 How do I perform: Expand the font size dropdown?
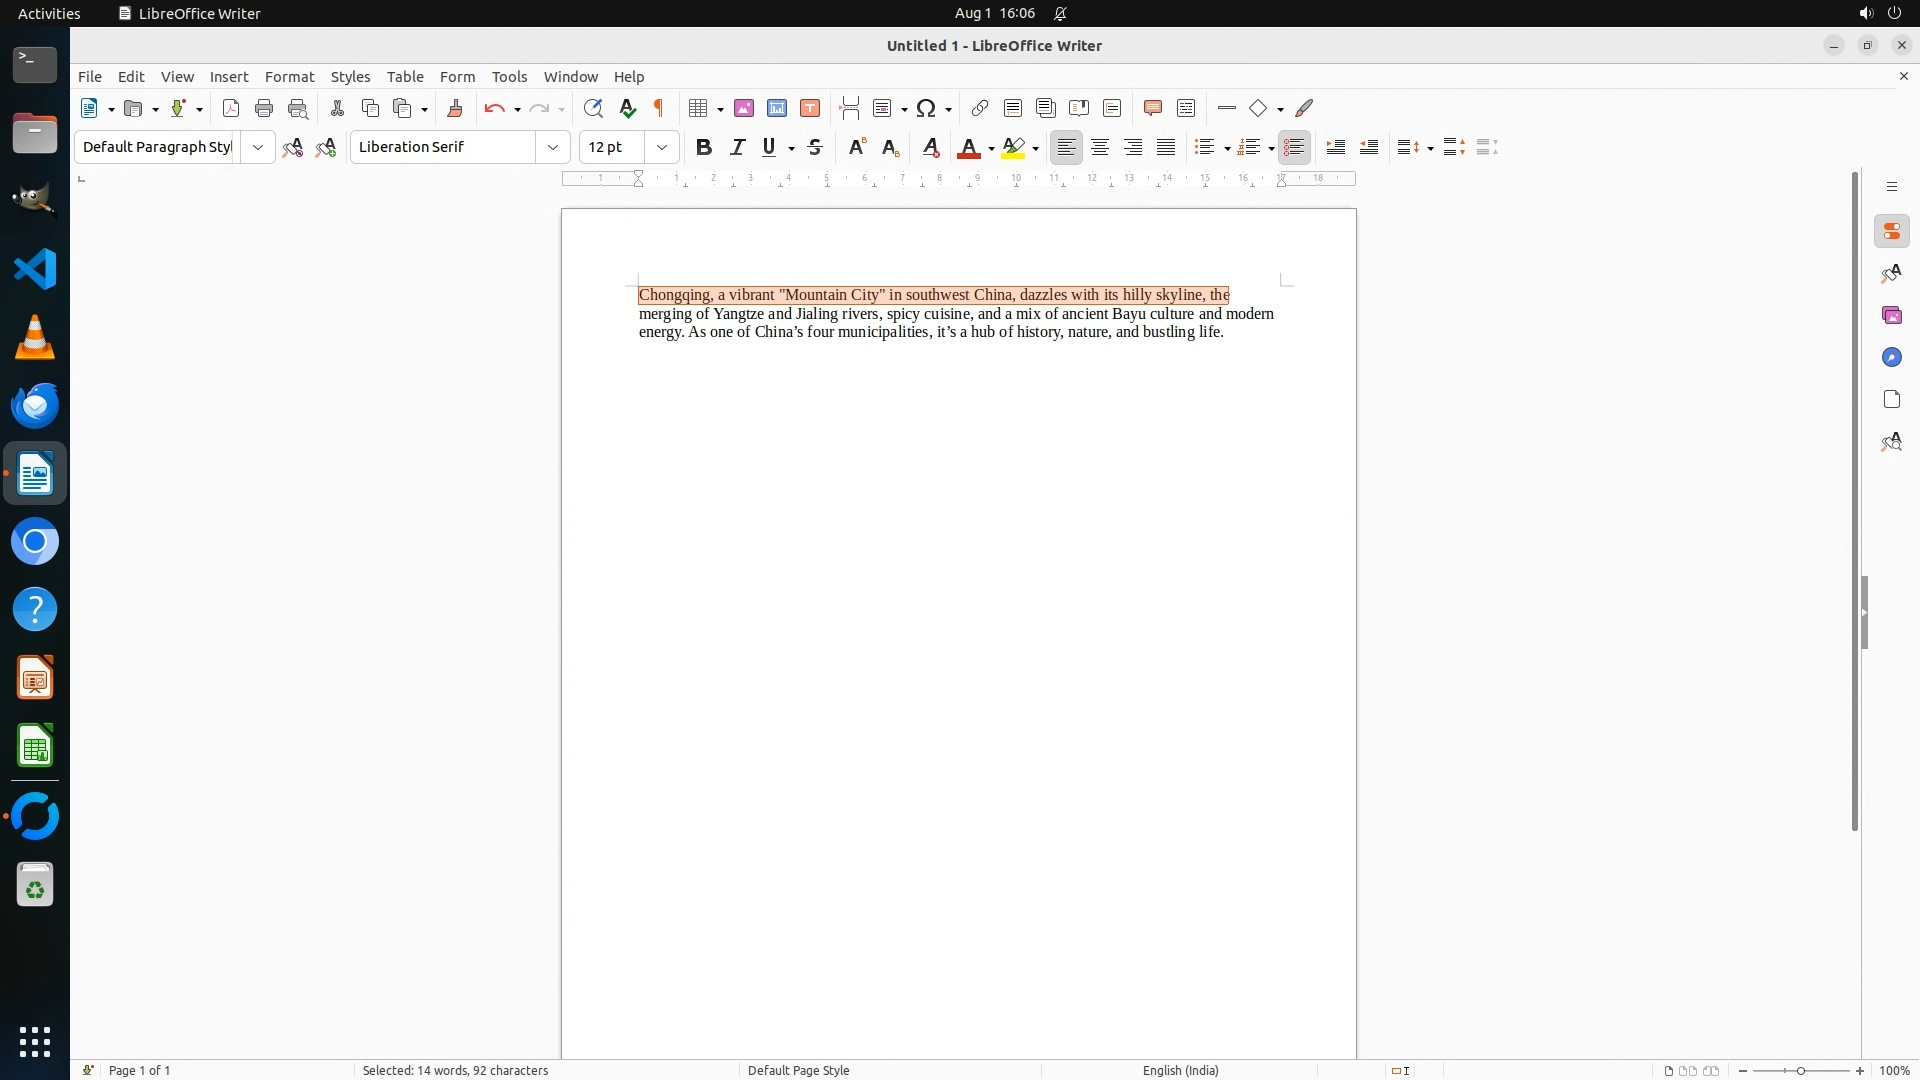[x=662, y=147]
